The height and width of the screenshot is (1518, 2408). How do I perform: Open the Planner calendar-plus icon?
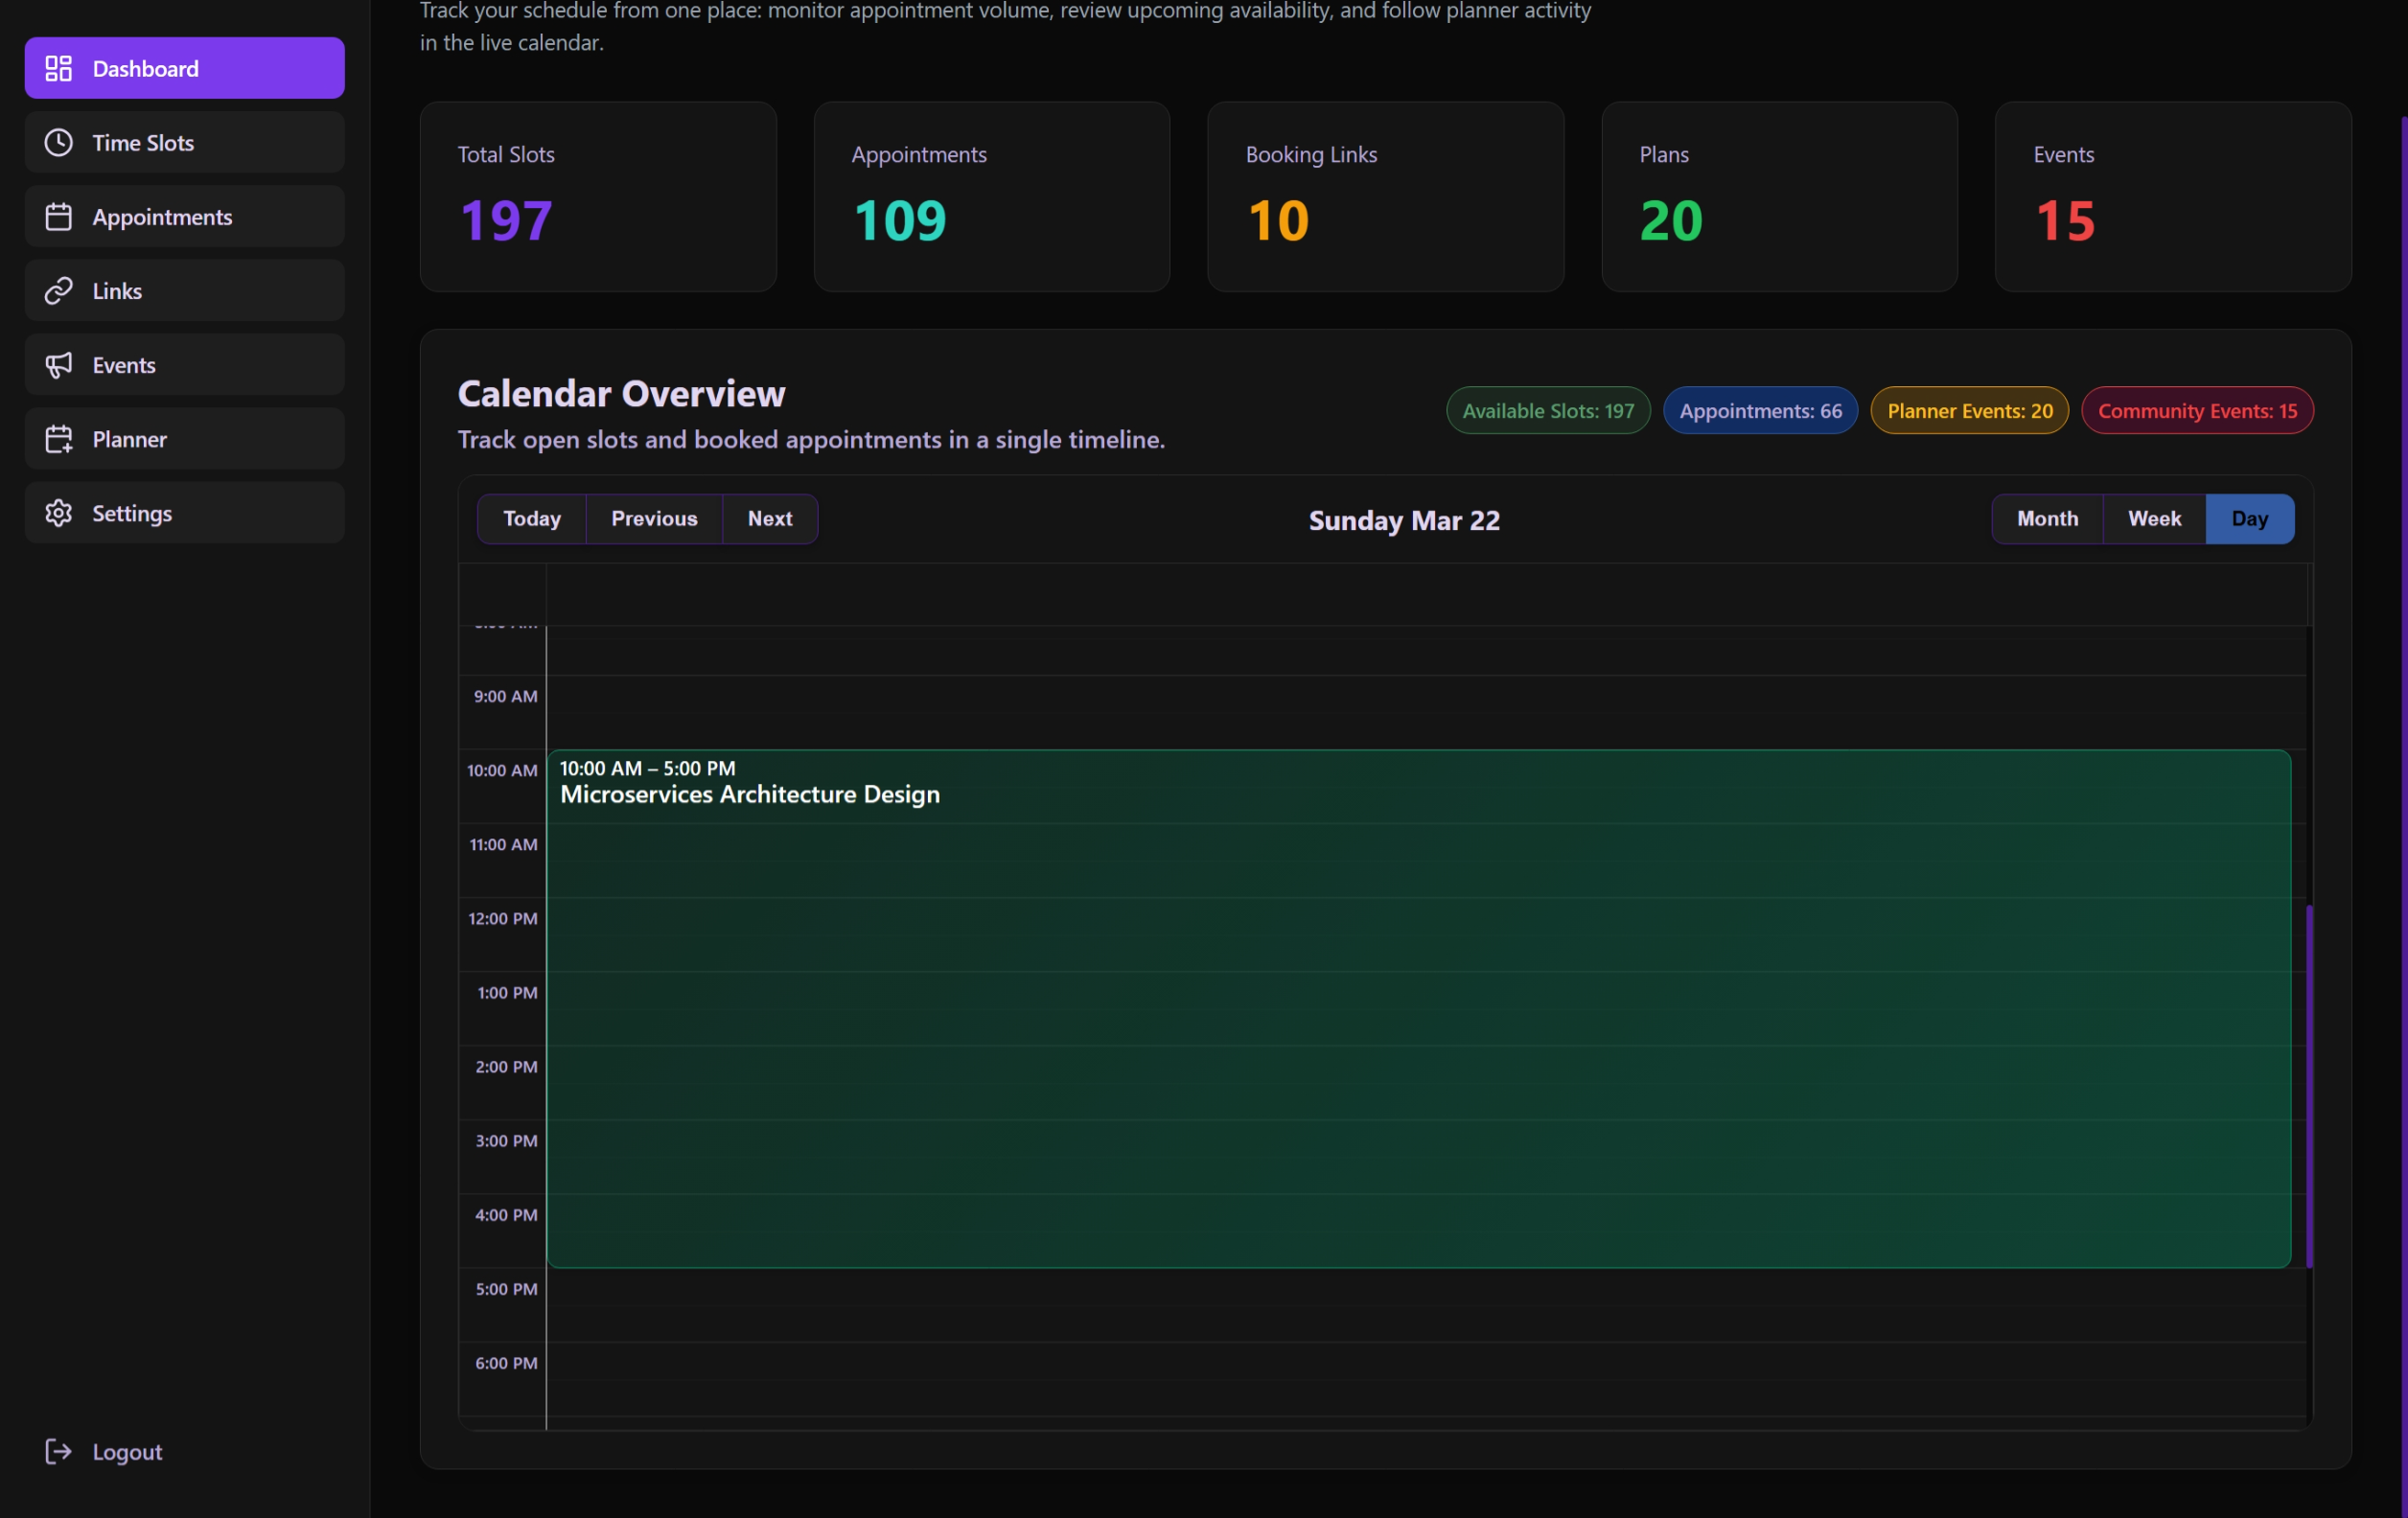[58, 438]
